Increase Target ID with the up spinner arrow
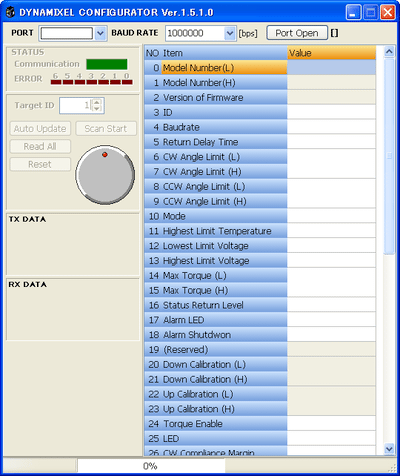 96,102
